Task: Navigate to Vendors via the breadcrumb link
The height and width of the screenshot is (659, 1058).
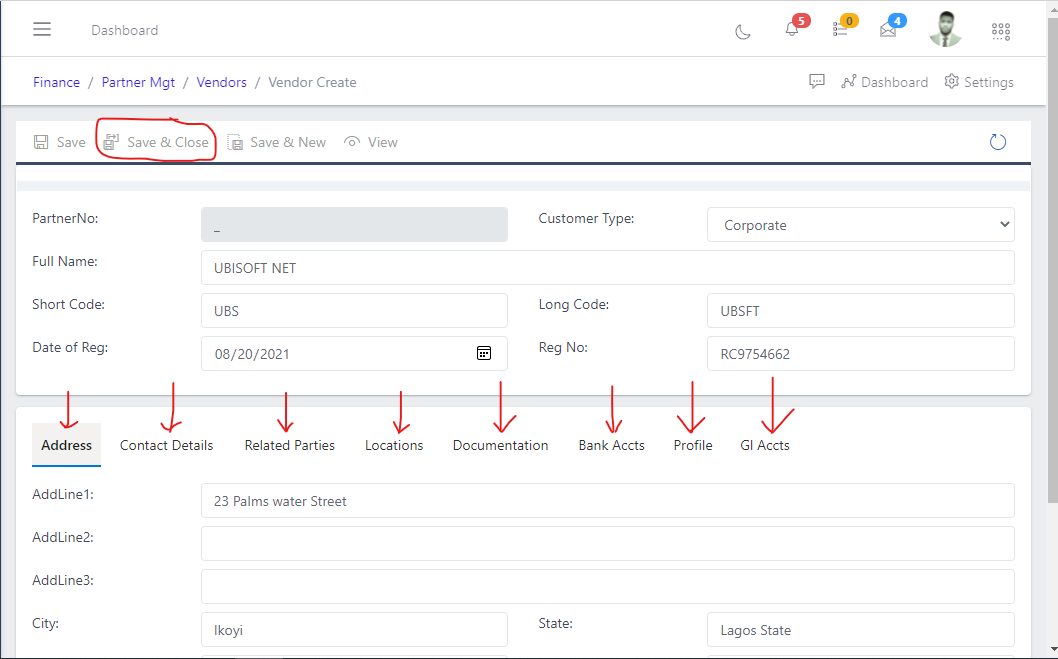Action: tap(221, 81)
